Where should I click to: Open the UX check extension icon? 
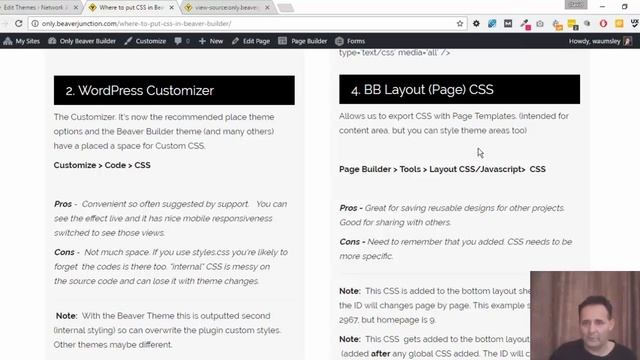click(635, 23)
